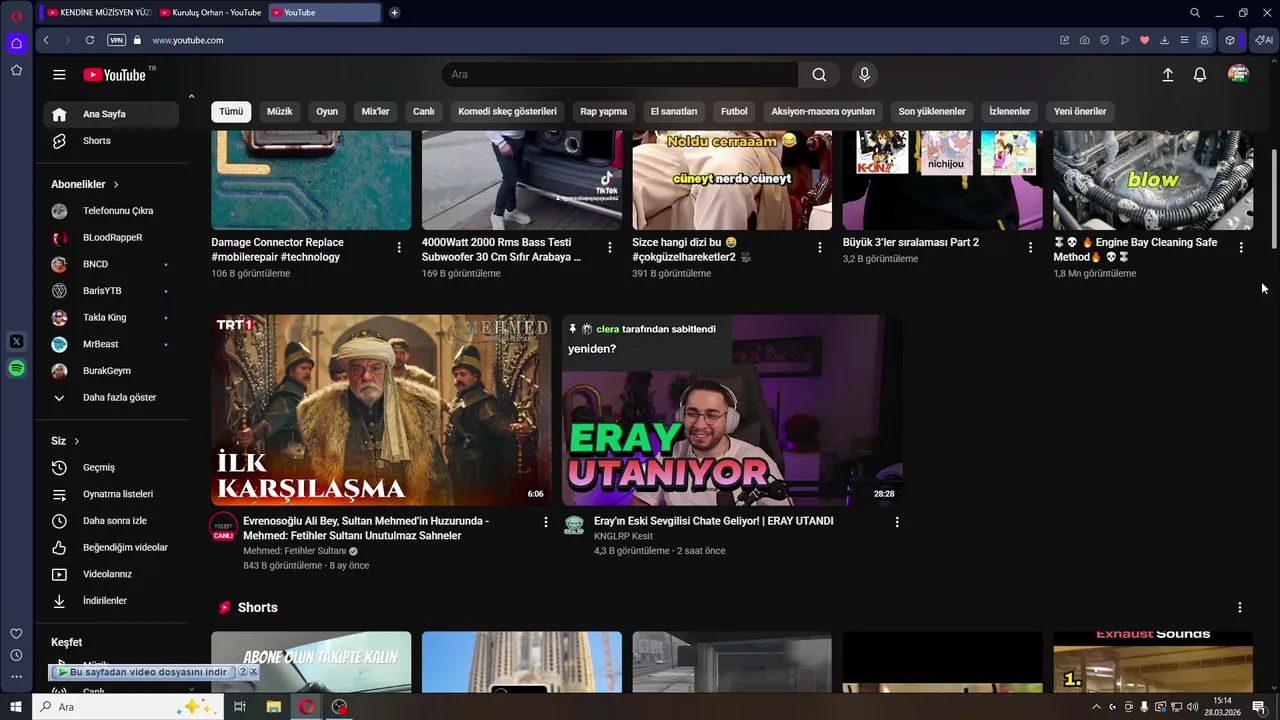Select the Tümü filter chip

[231, 111]
